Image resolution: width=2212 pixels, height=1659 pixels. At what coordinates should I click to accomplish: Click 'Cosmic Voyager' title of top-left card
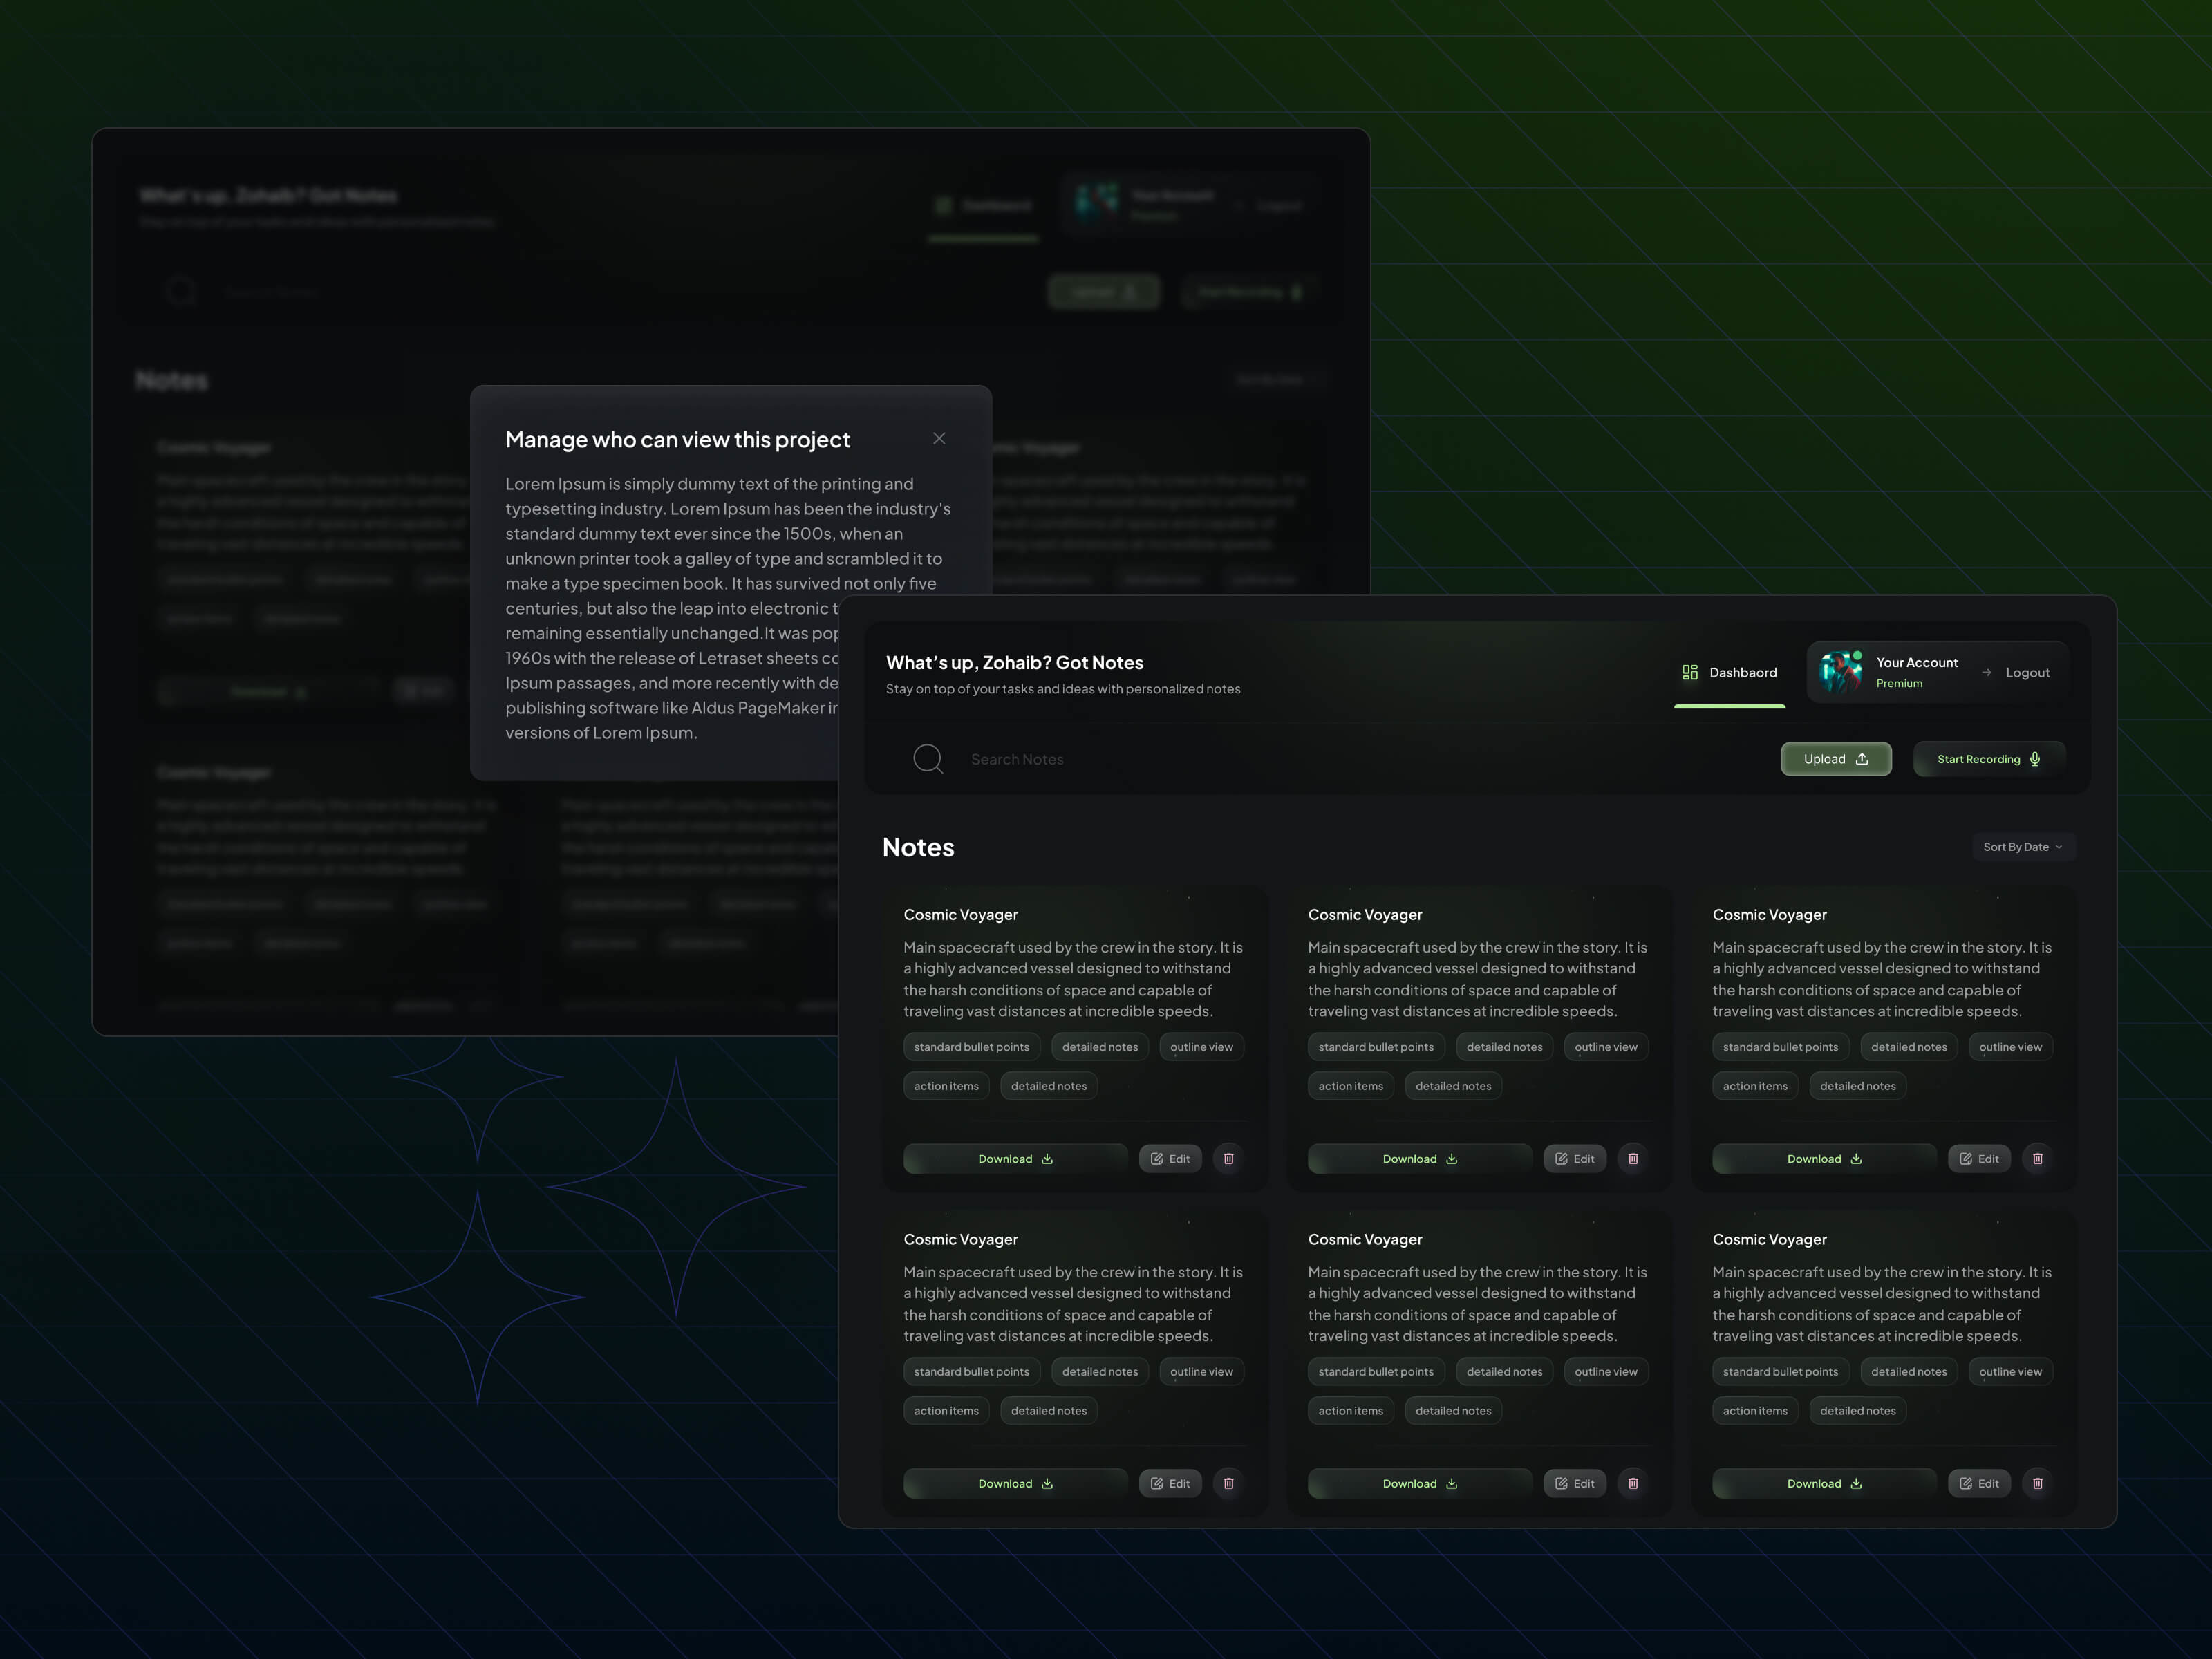pos(961,915)
